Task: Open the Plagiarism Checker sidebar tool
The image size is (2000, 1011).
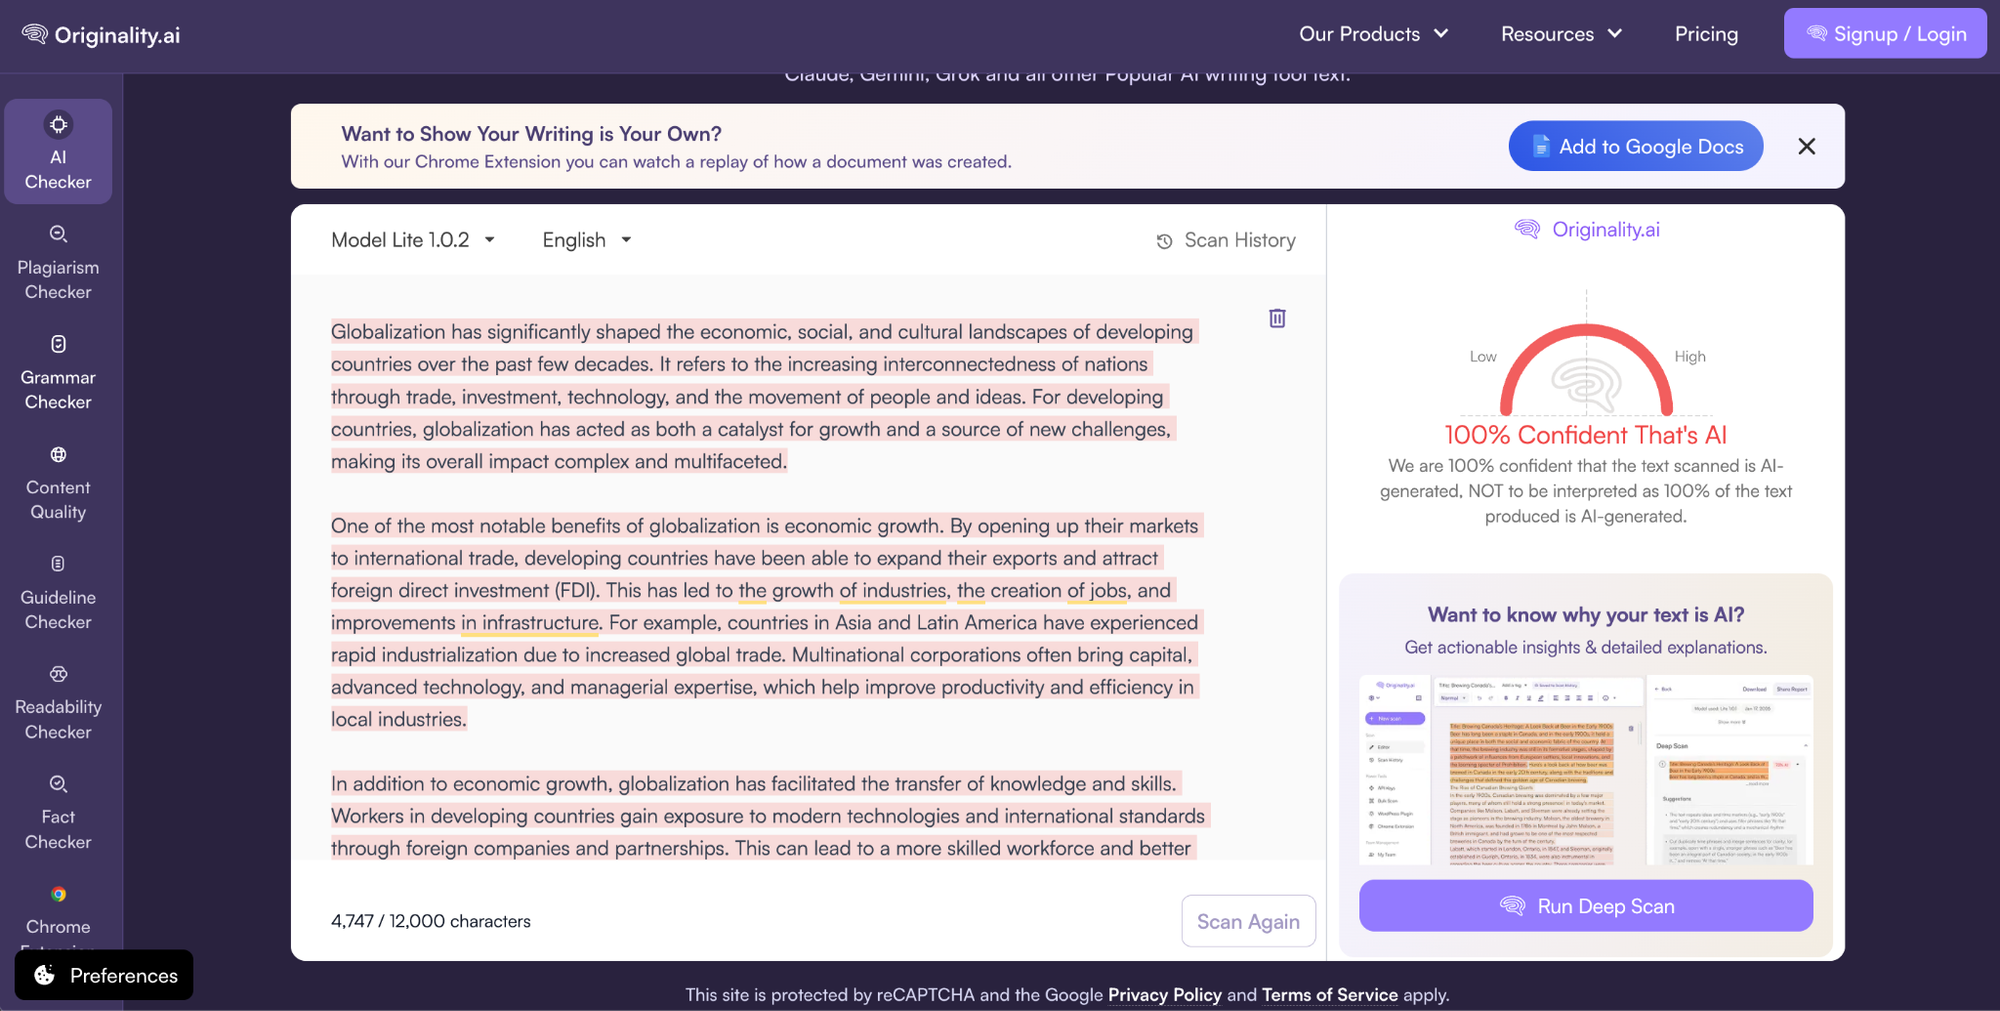Action: pyautogui.click(x=58, y=262)
